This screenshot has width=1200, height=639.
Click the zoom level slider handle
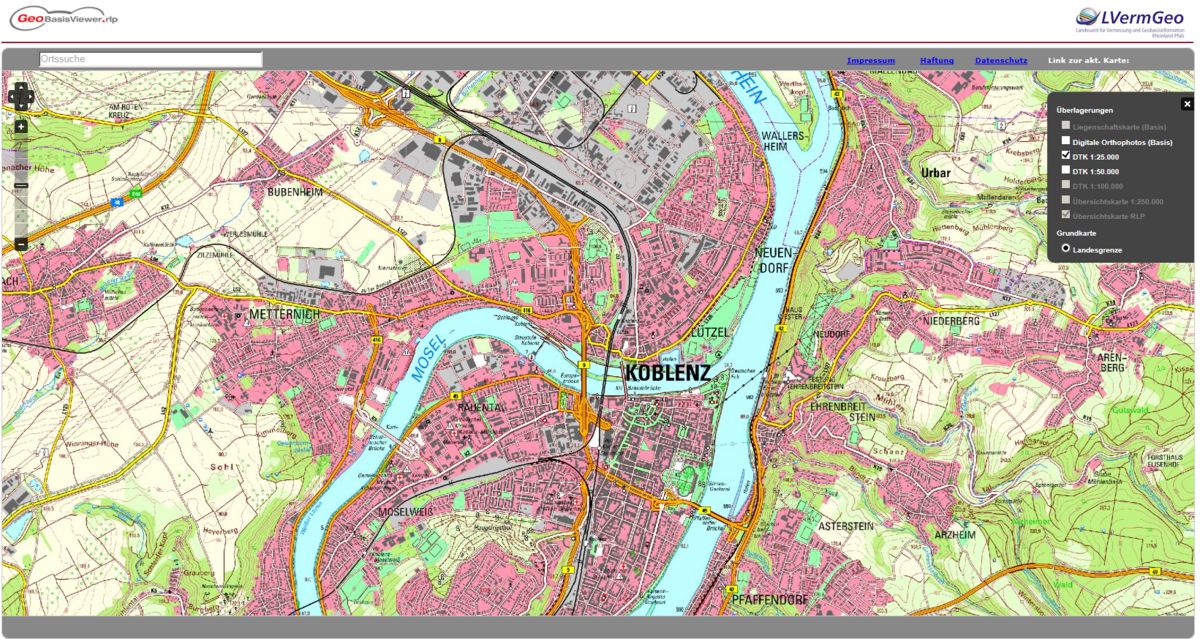coord(21,185)
